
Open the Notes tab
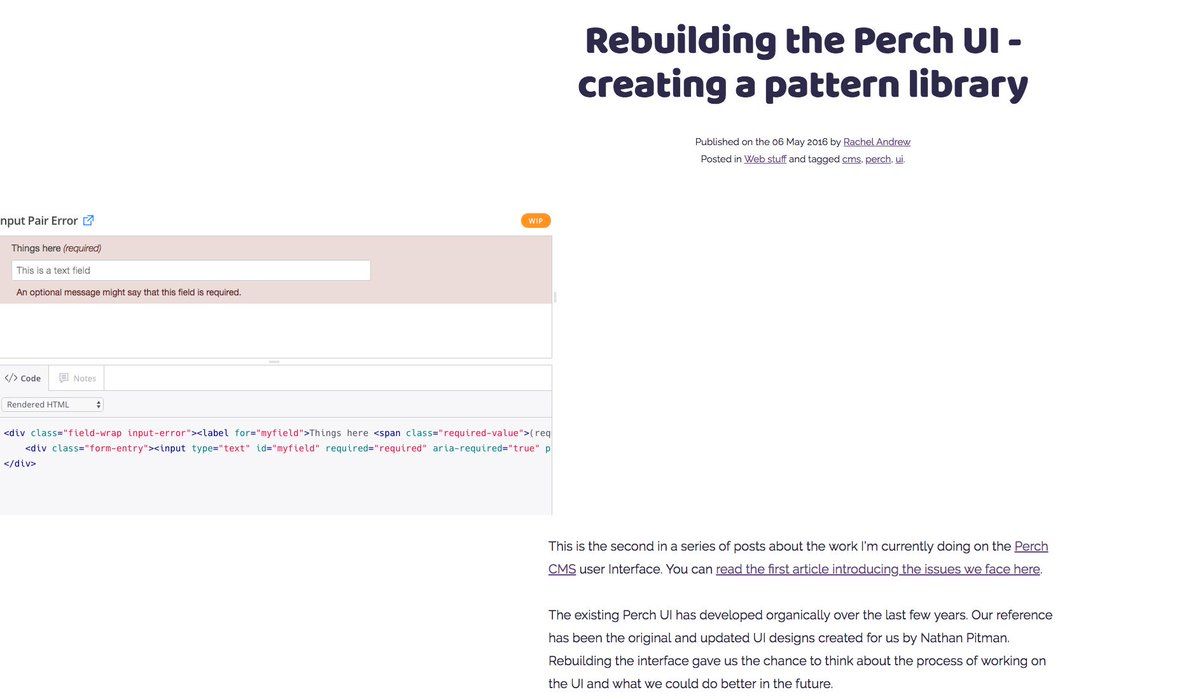point(77,378)
